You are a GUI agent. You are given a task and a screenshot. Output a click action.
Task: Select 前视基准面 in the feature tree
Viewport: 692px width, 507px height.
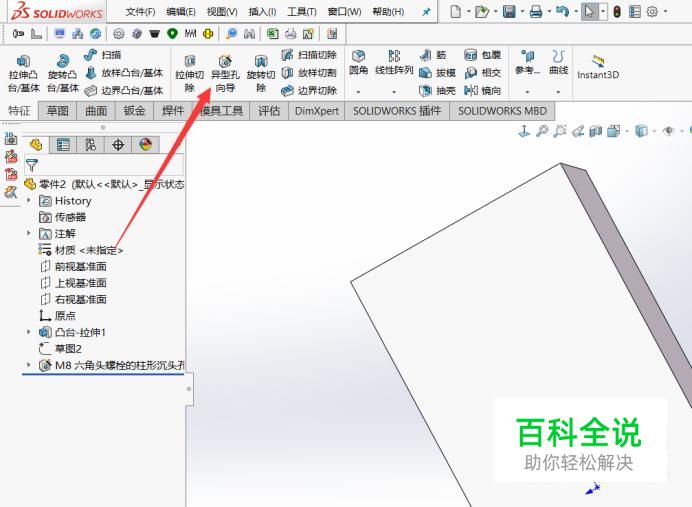click(x=74, y=267)
